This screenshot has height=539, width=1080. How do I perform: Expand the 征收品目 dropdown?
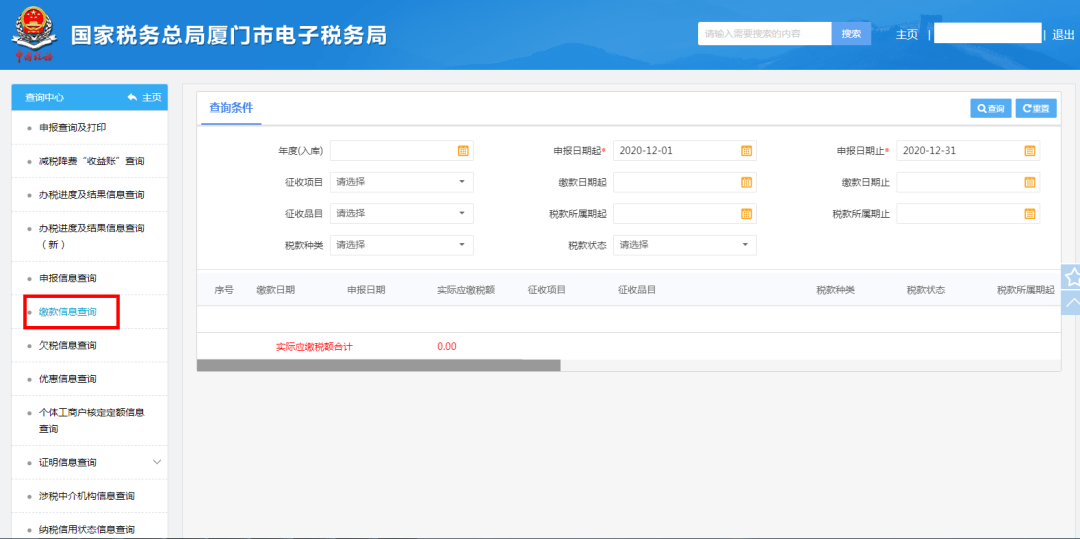click(x=461, y=213)
